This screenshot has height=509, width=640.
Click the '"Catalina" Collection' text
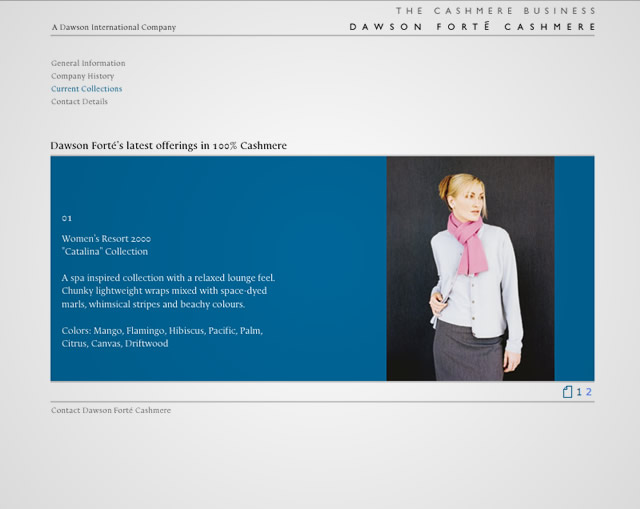point(105,251)
